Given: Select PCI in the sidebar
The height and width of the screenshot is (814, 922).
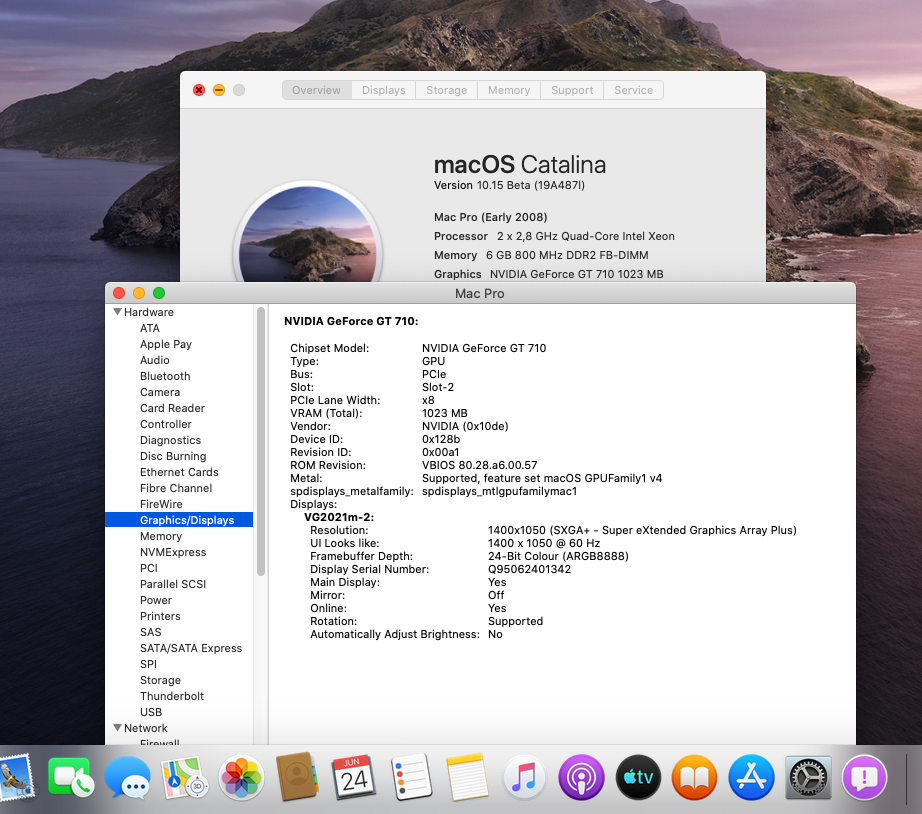Looking at the screenshot, I should coord(149,568).
